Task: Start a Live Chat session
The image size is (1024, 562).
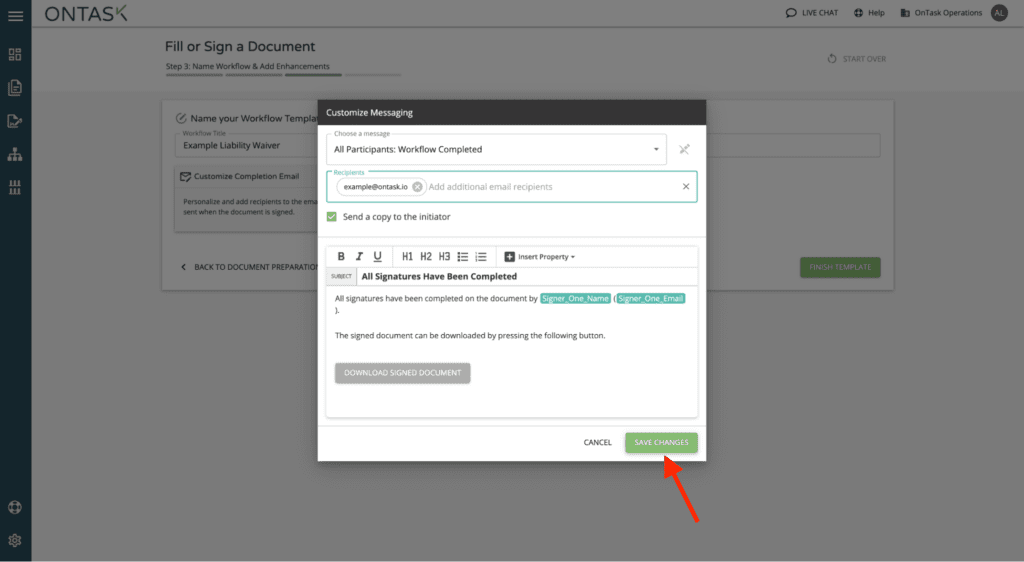Action: pos(812,13)
